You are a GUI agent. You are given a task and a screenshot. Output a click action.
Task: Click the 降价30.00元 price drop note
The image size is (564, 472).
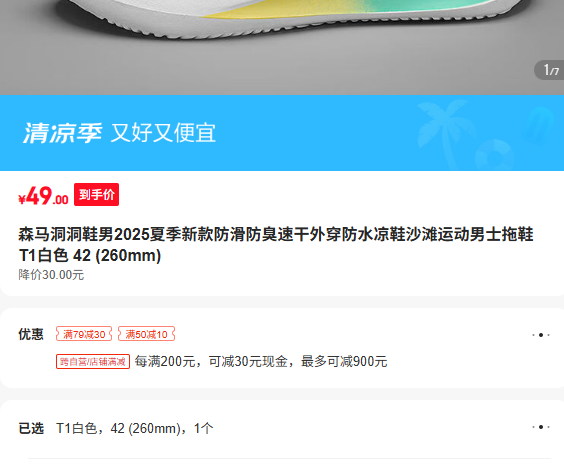(51, 275)
